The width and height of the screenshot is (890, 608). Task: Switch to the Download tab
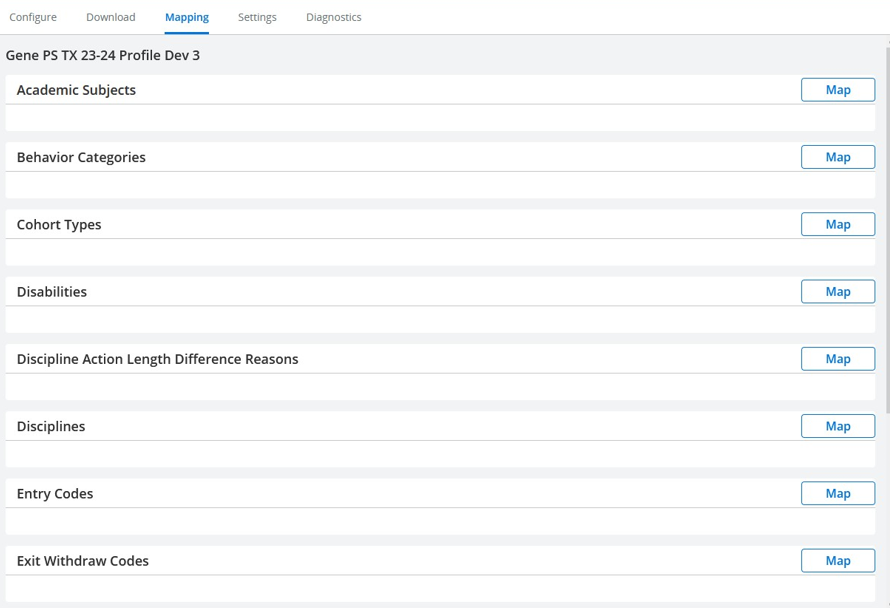click(110, 17)
